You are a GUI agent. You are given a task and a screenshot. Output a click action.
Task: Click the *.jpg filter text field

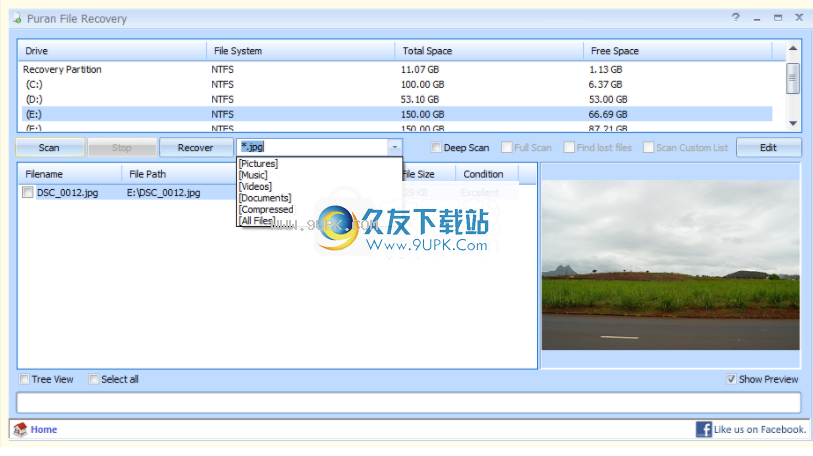[x=313, y=147]
